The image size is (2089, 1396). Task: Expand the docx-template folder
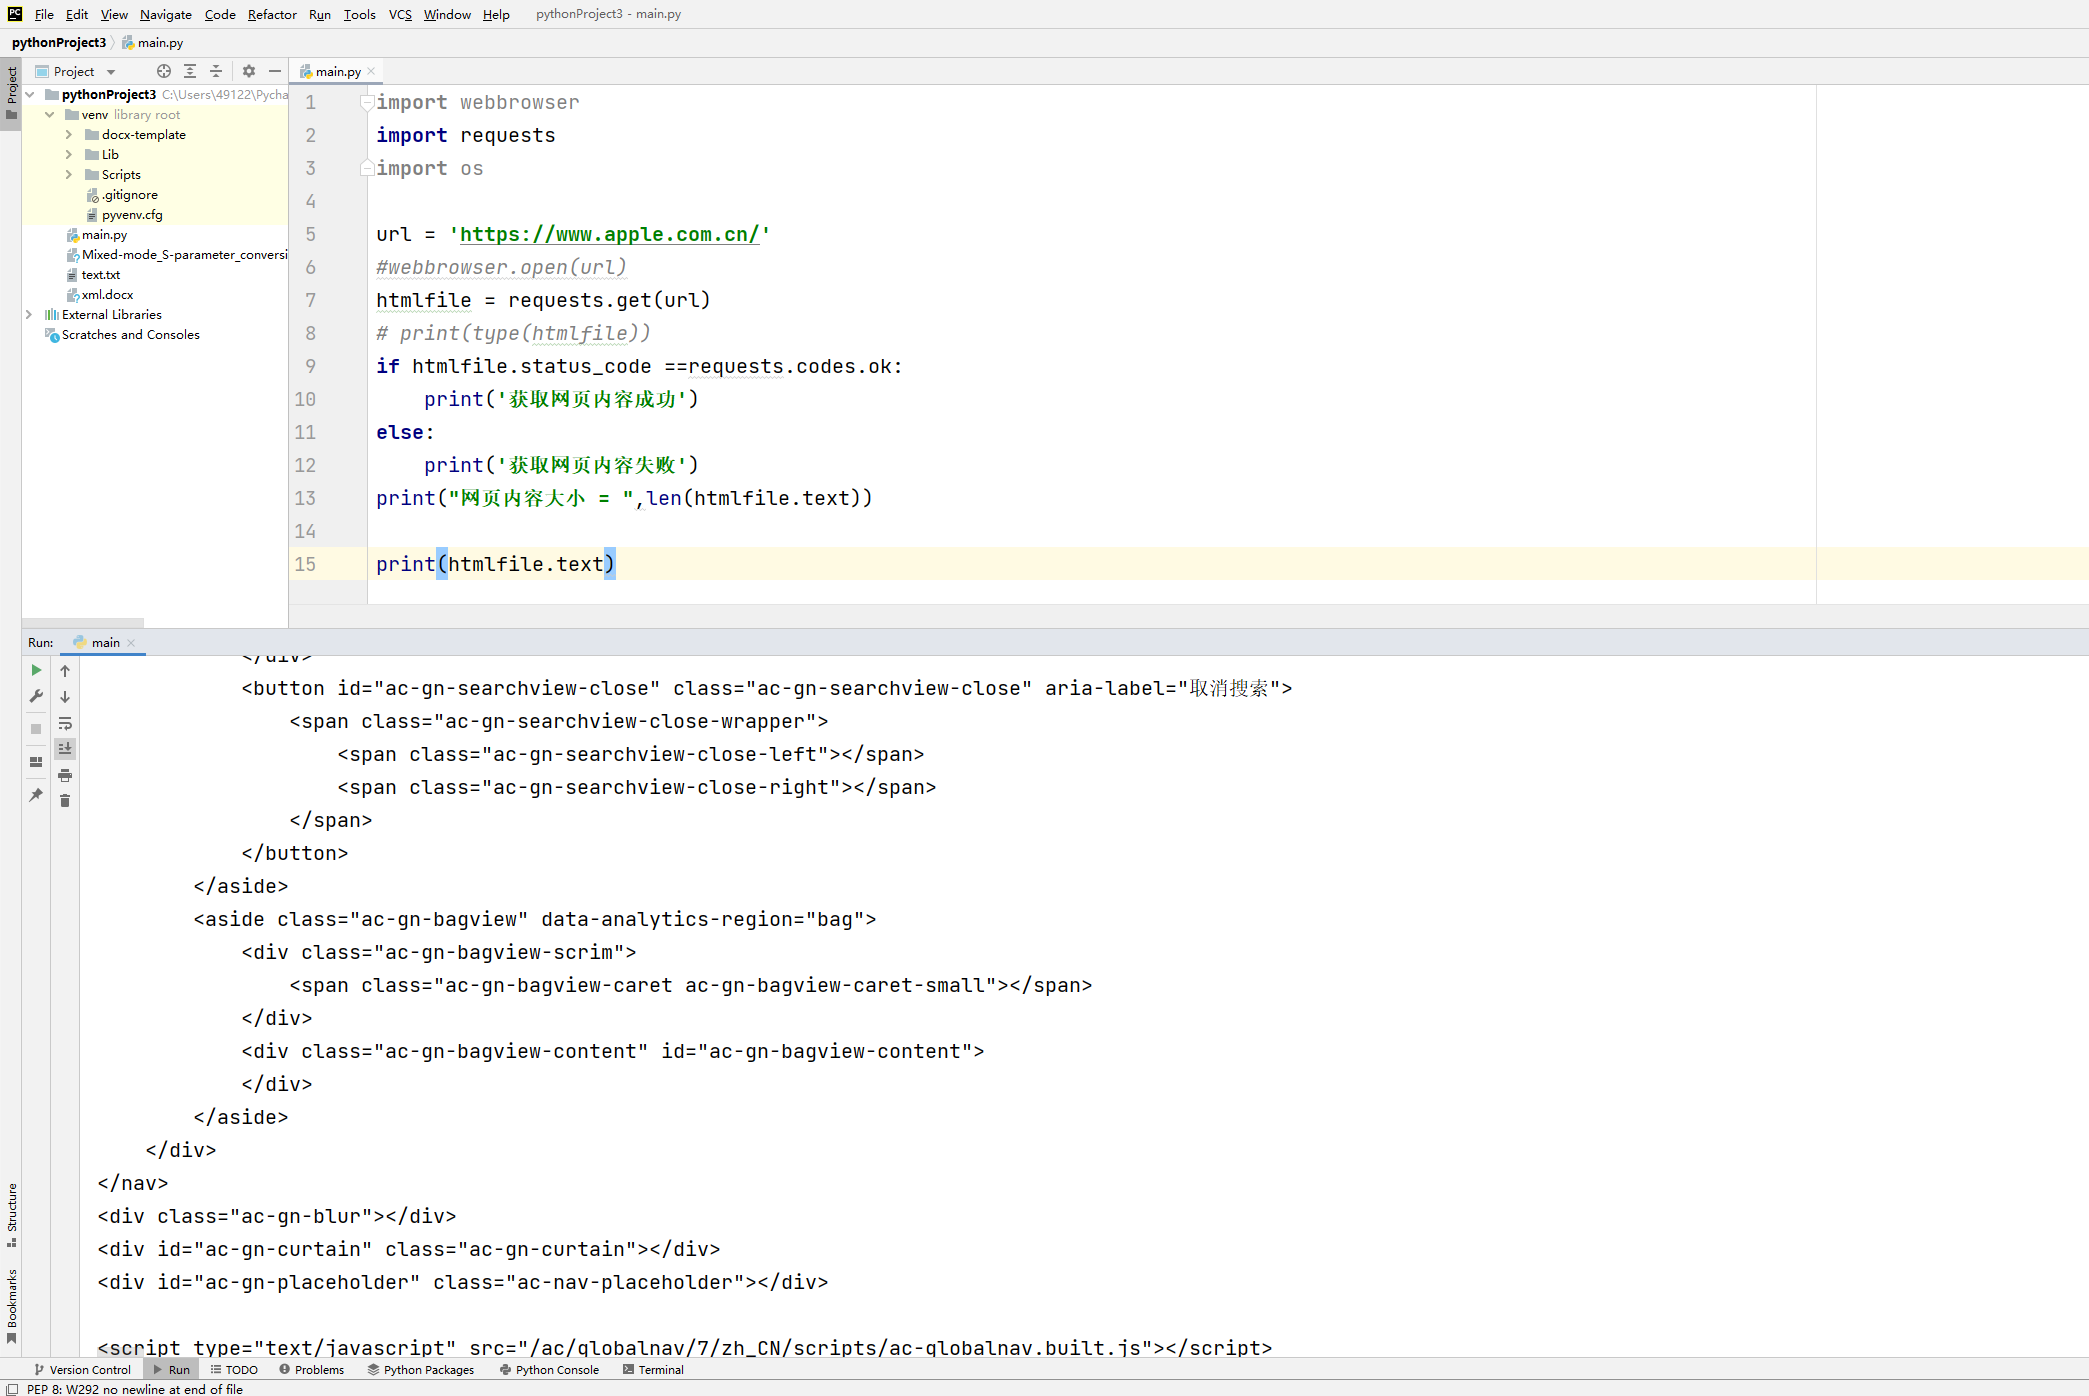pos(69,135)
